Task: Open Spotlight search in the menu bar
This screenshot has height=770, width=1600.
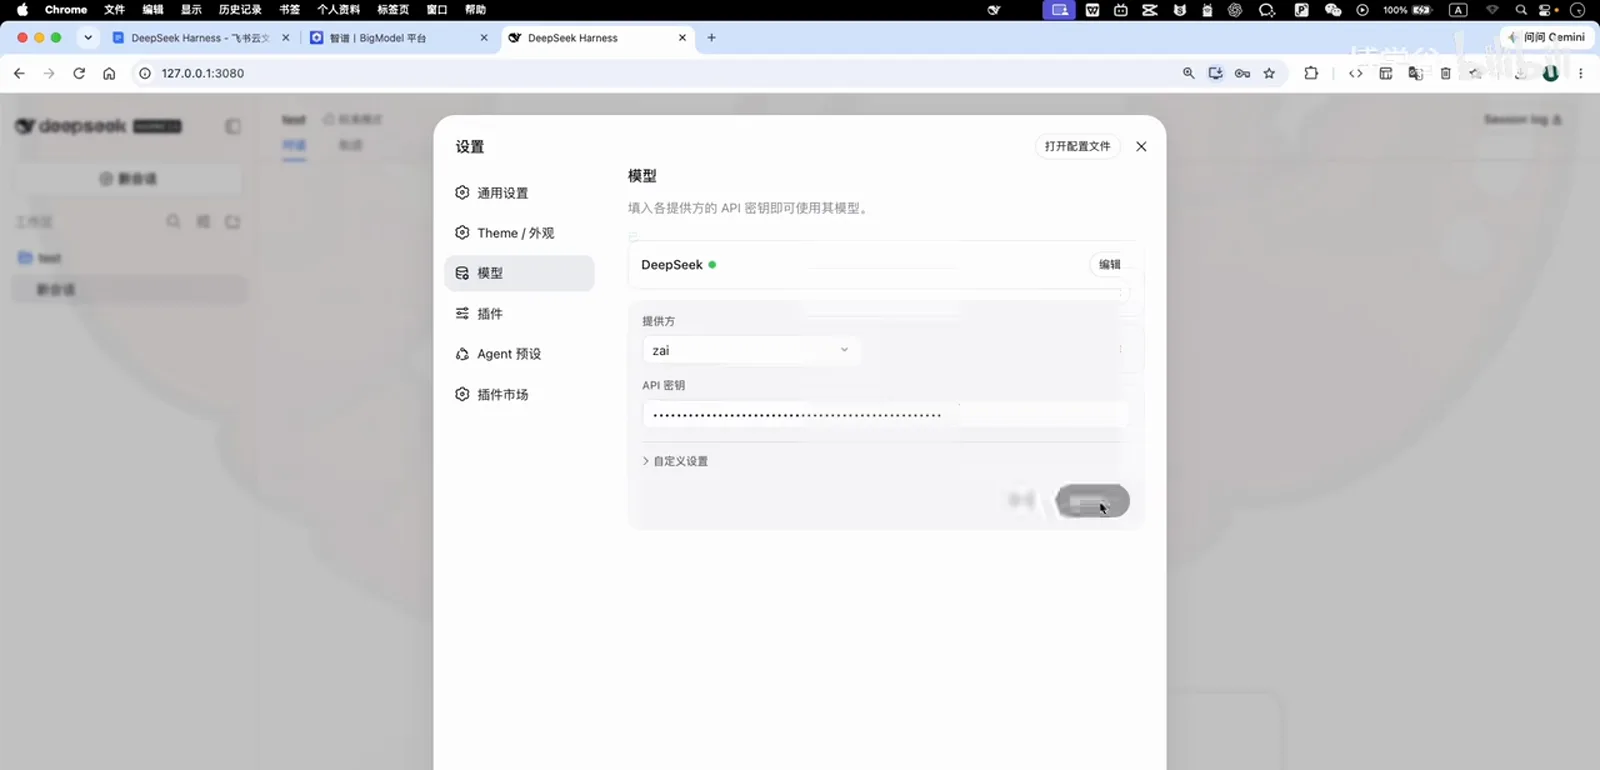Action: 1521,9
